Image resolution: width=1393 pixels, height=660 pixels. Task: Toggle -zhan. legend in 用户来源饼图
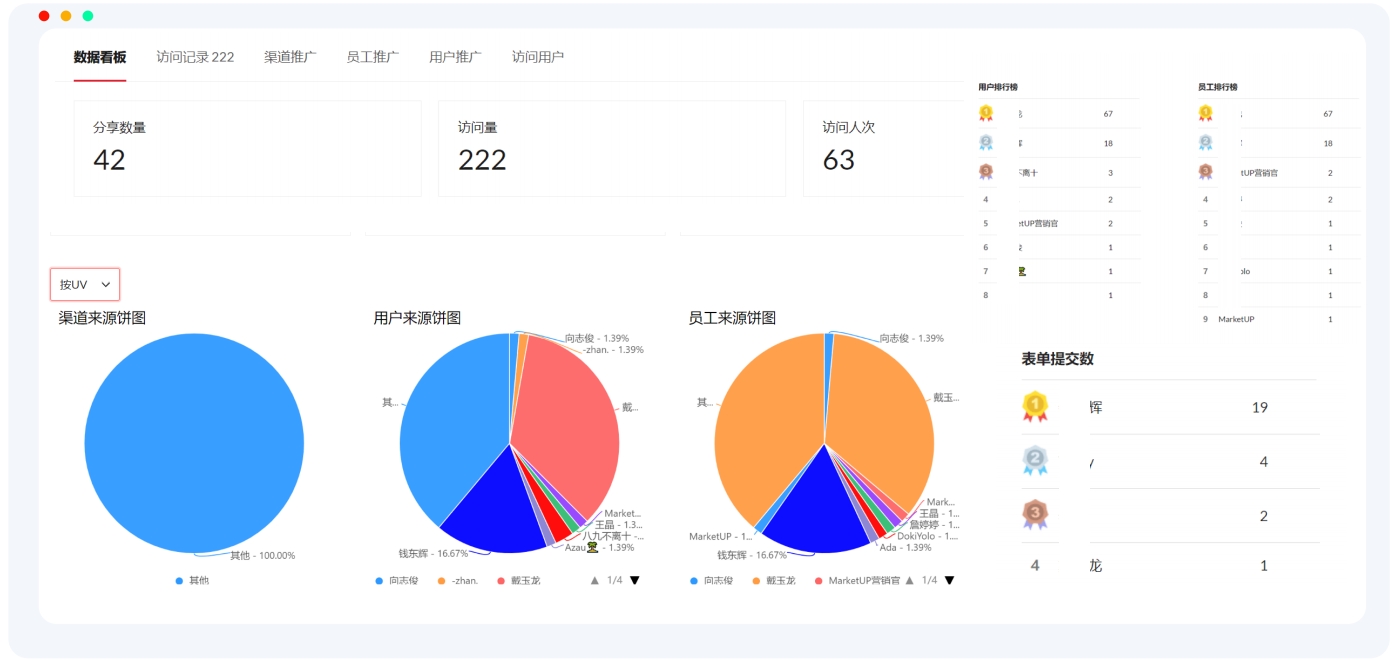(458, 580)
